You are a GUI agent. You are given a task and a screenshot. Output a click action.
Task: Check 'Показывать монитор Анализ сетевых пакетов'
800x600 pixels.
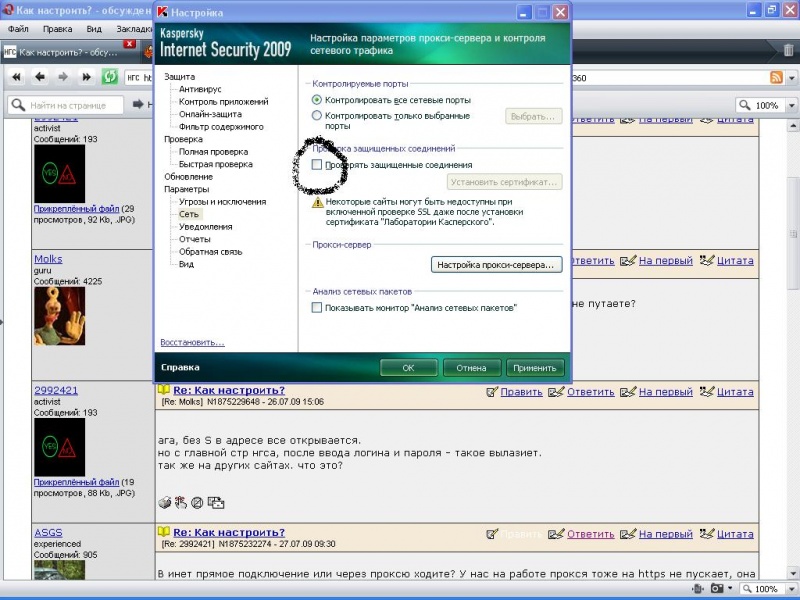click(317, 308)
